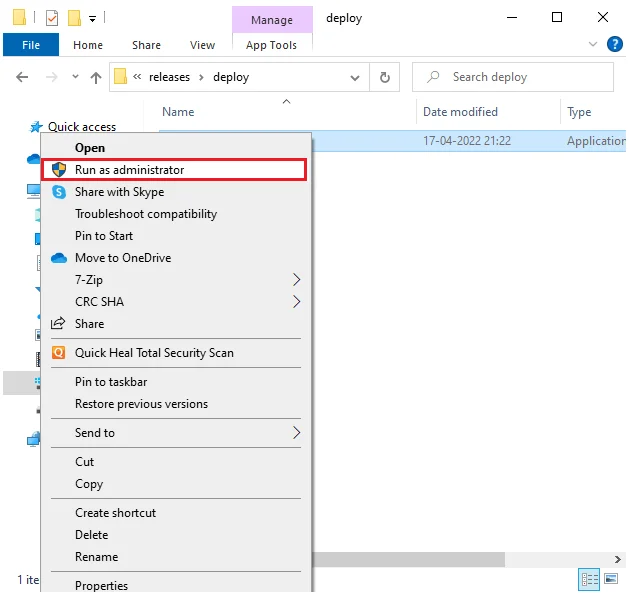Viewport: 629px width, 594px height.
Task: Select deploy in the address breadcrumb
Action: 231,77
